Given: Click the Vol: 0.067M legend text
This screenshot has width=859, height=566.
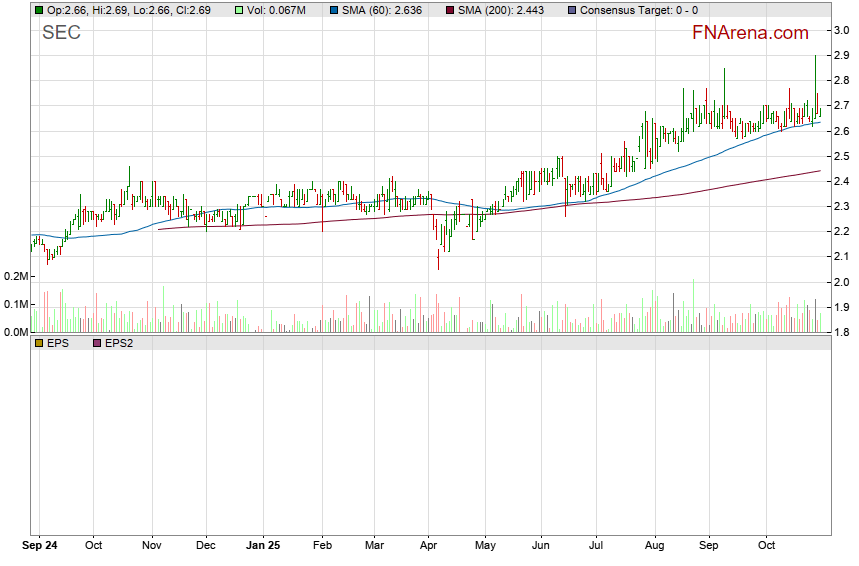Looking at the screenshot, I should point(279,9).
